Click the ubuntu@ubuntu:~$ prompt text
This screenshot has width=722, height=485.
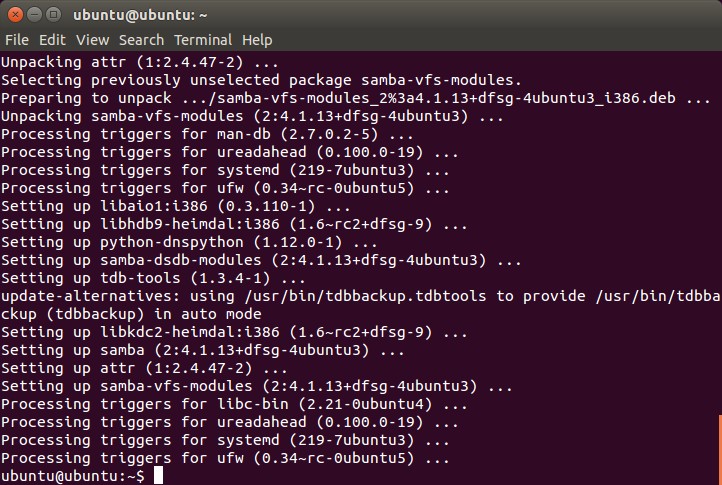pos(72,476)
